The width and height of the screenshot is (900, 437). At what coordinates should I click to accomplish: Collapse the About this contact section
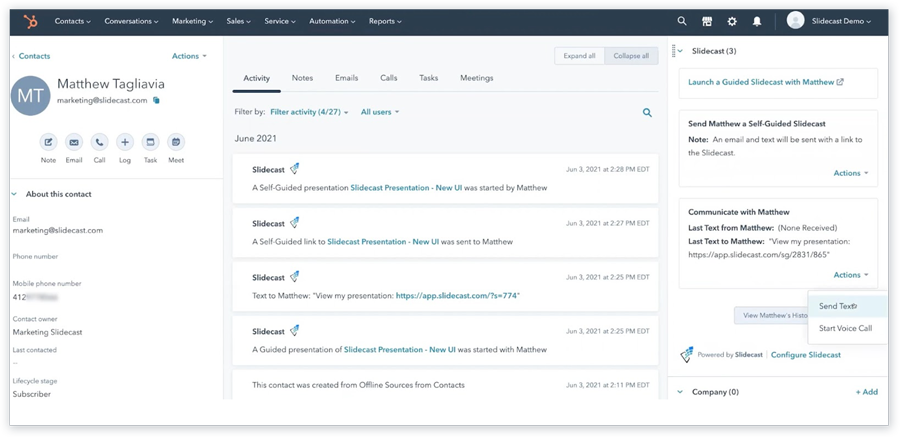[14, 194]
